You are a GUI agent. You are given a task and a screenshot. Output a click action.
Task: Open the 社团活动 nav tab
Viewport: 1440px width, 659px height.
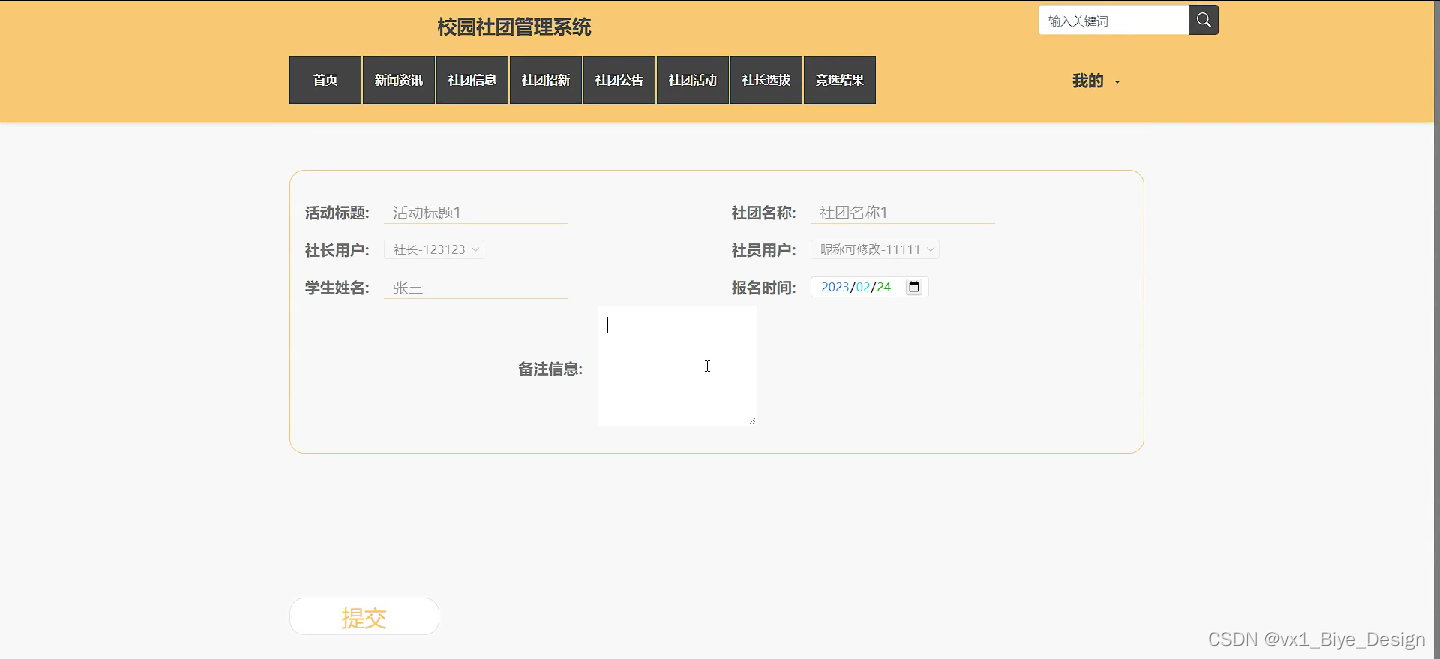tap(693, 80)
